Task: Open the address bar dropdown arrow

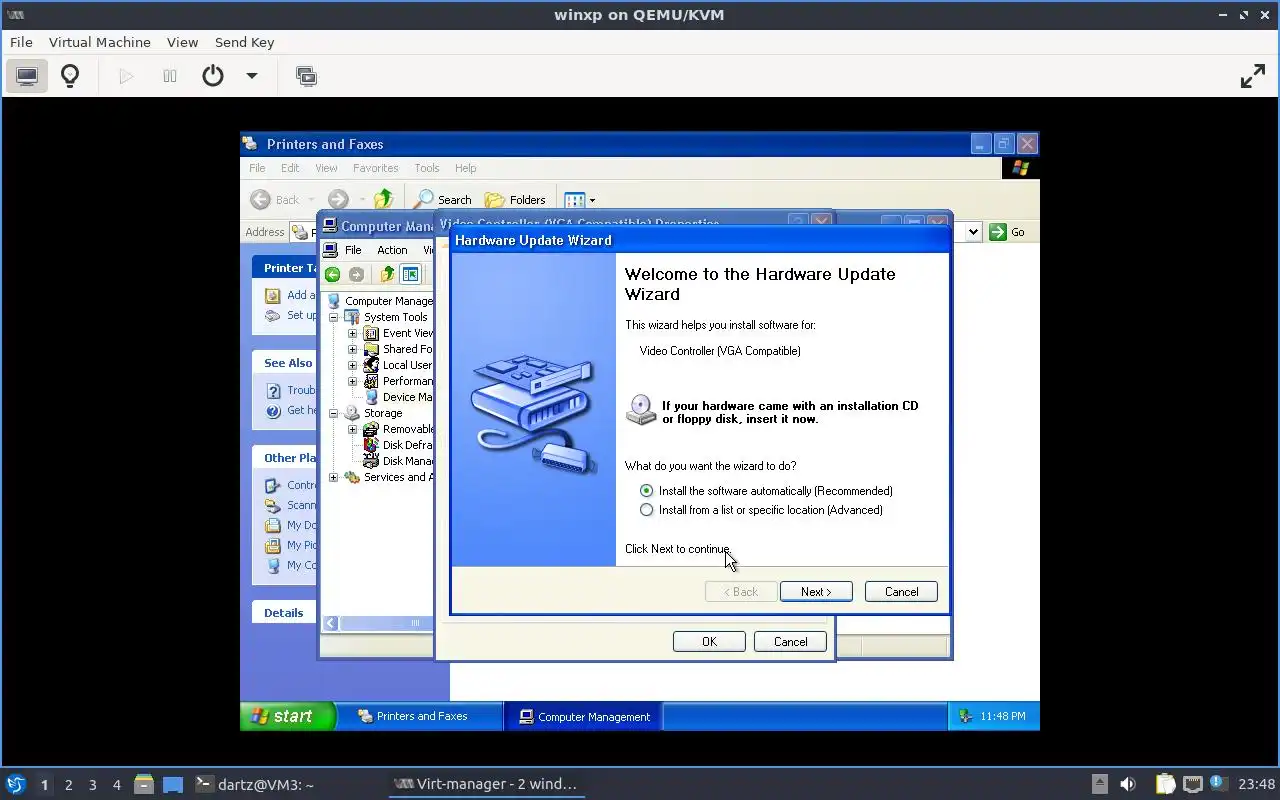Action: tap(973, 232)
